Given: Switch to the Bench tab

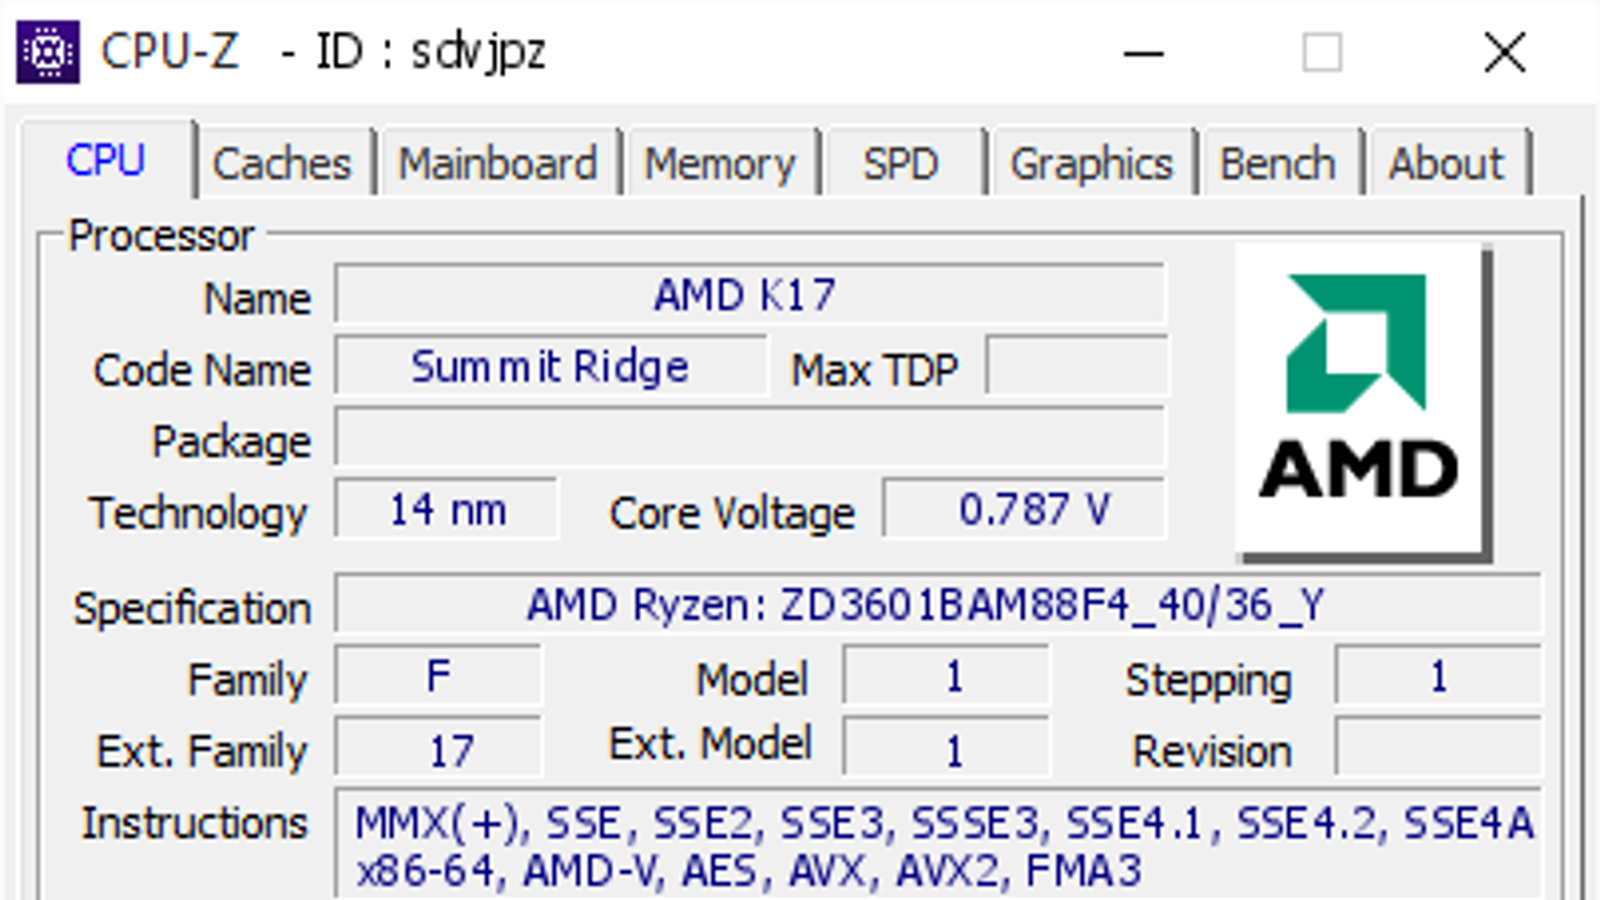Looking at the screenshot, I should (1278, 164).
